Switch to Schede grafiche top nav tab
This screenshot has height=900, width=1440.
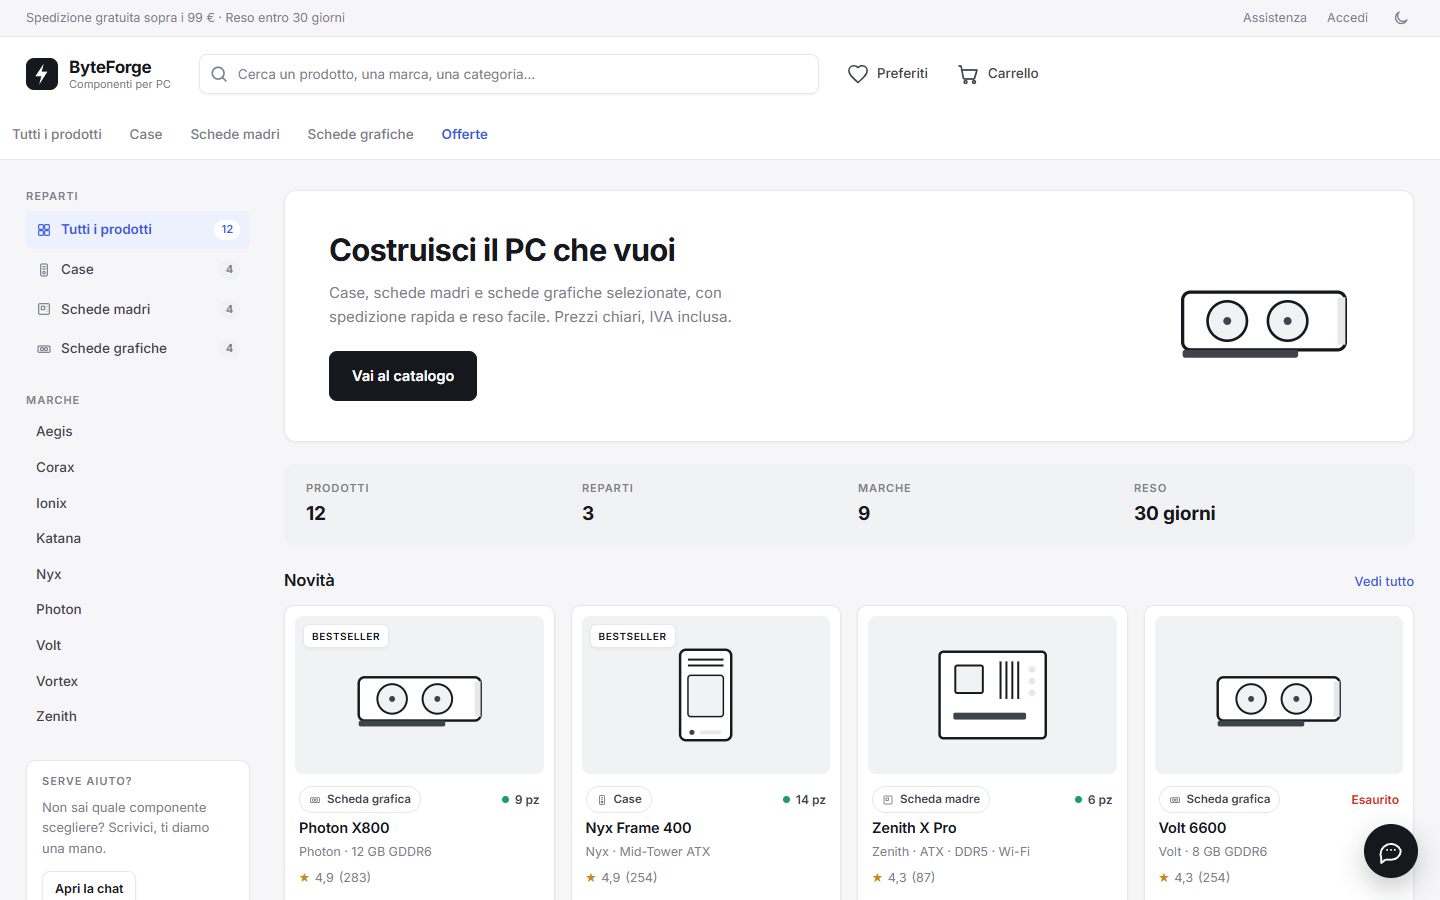tap(360, 134)
